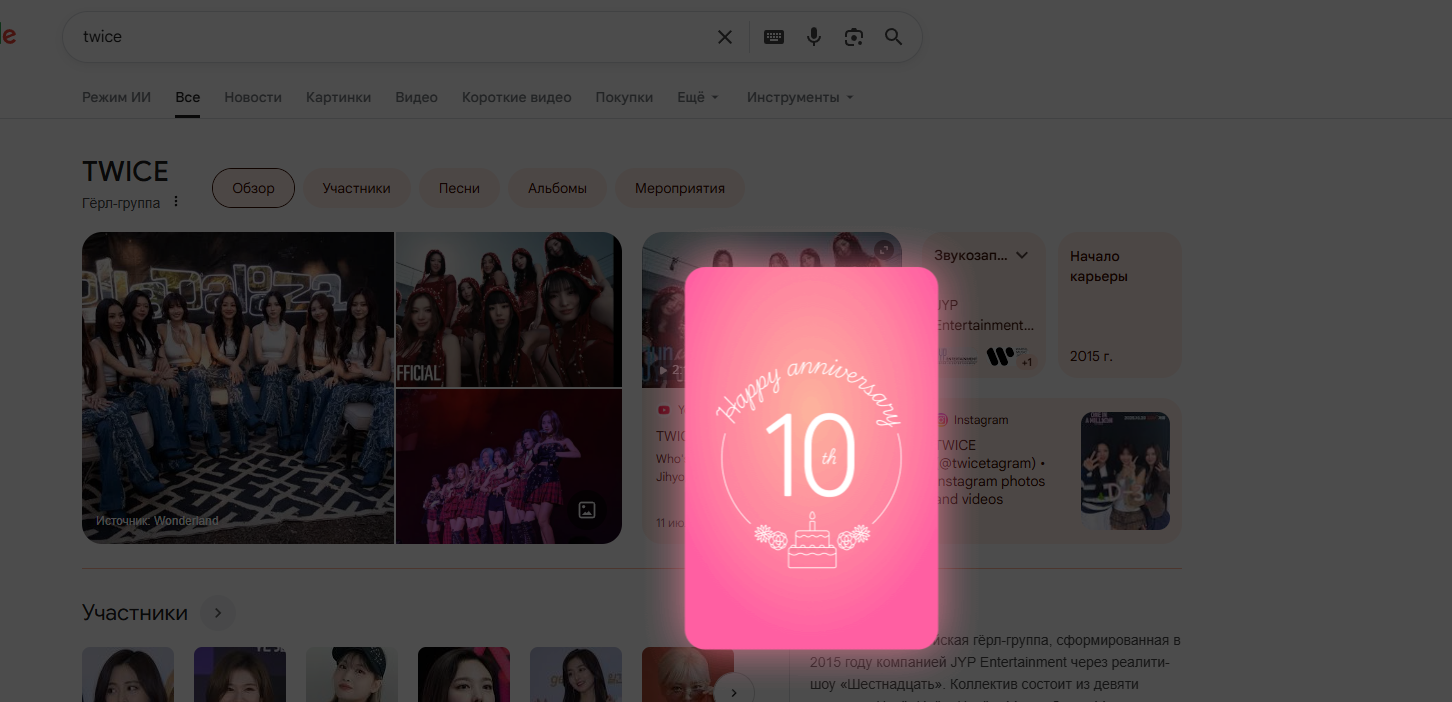Viewport: 1452px width, 702px height.
Task: Open the Покупки tab
Action: [x=624, y=97]
